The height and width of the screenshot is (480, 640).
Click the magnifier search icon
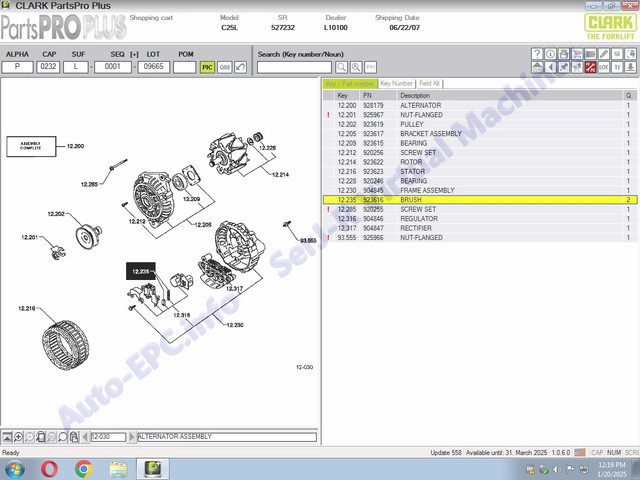pos(342,67)
